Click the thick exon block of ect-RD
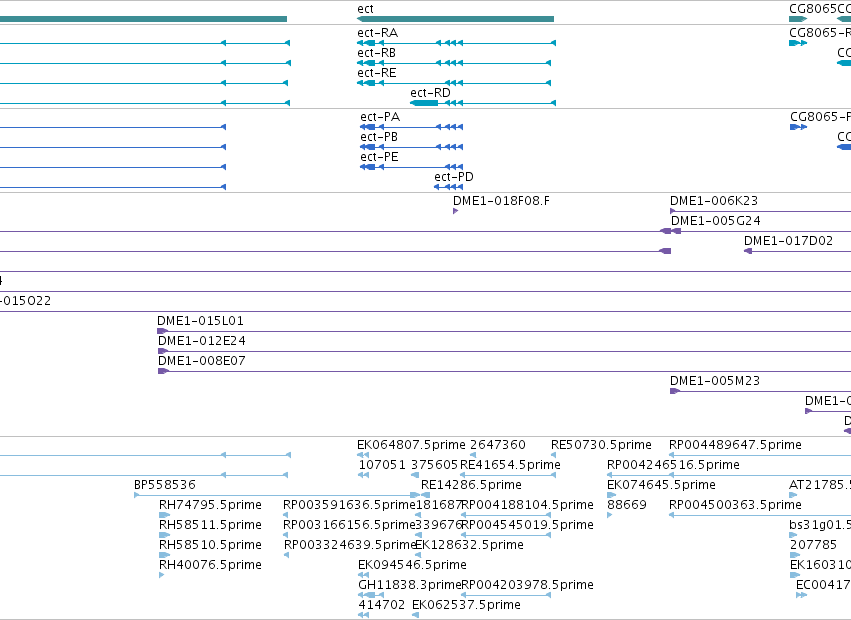The image size is (851, 620). coord(424,103)
